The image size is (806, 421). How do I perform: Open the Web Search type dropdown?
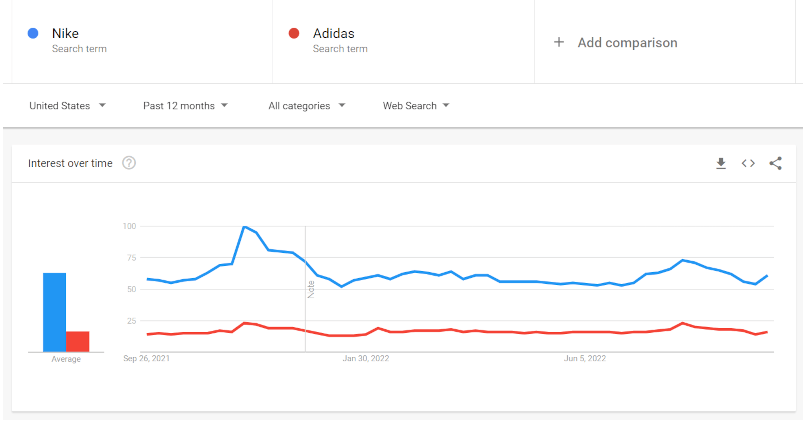[x=416, y=105]
